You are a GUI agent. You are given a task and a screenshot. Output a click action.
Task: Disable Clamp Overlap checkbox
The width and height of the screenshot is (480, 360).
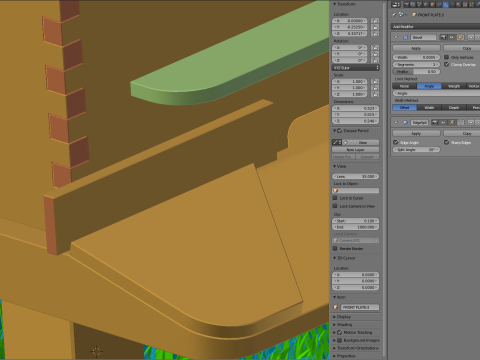[446, 64]
